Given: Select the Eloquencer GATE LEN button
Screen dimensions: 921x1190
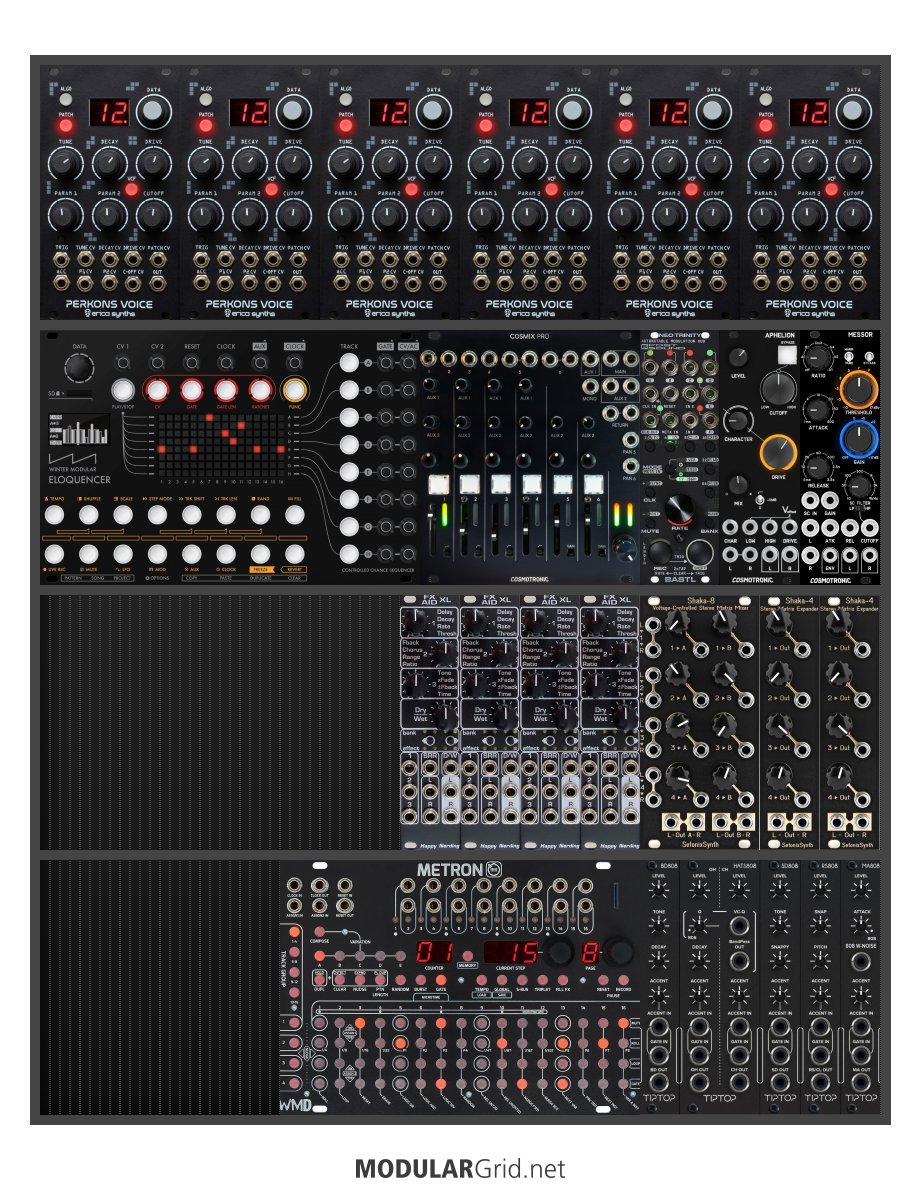Looking at the screenshot, I should (x=225, y=390).
